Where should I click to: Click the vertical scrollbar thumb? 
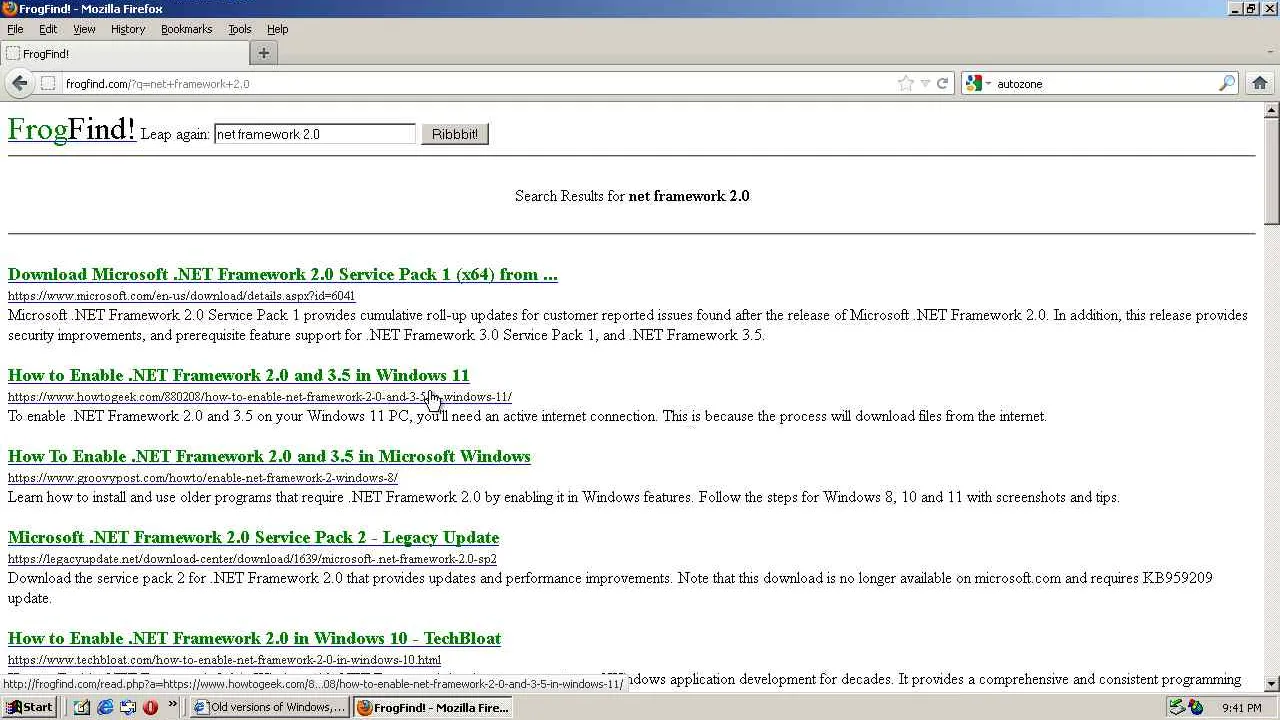[x=1272, y=172]
